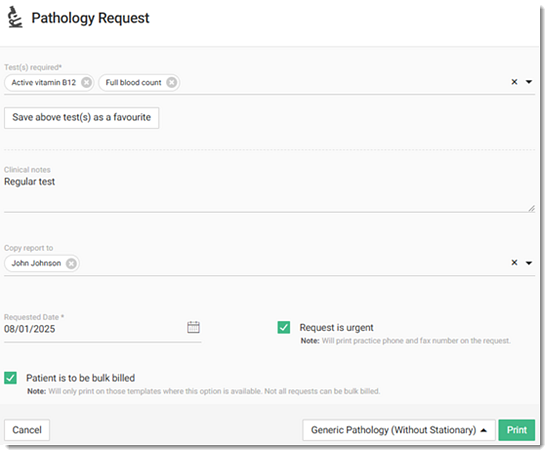Expand the Copy report to dropdown arrow
550x455 pixels.
[529, 263]
